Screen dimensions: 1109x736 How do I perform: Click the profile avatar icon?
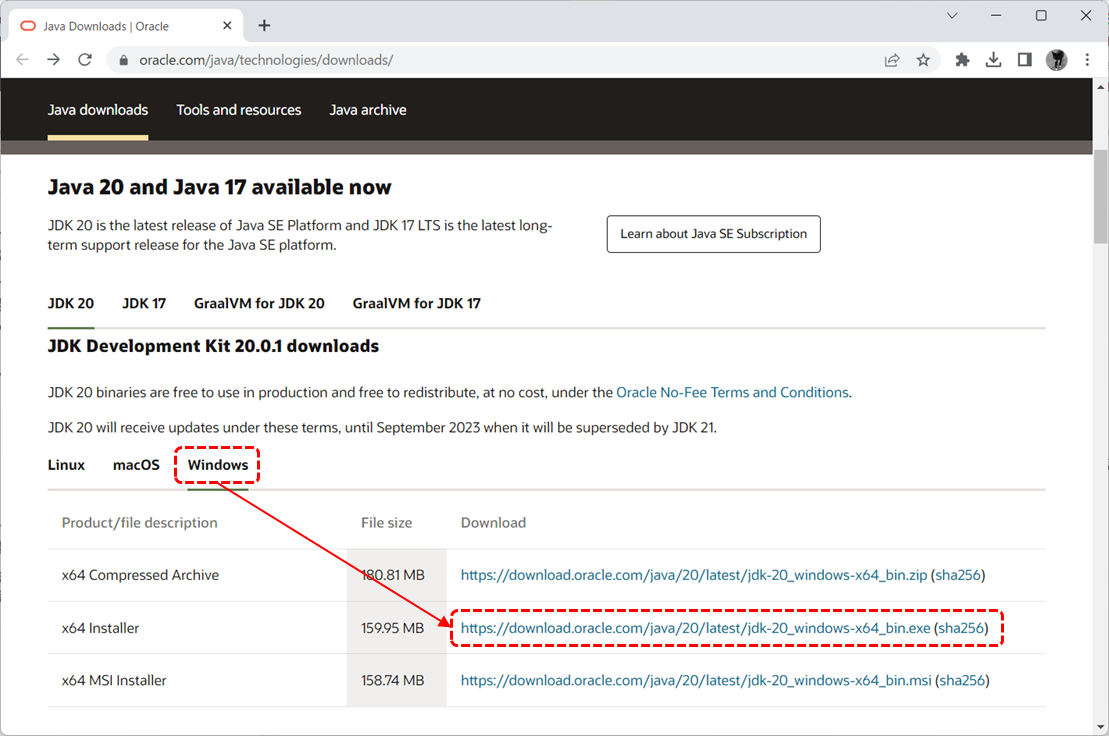click(1057, 60)
